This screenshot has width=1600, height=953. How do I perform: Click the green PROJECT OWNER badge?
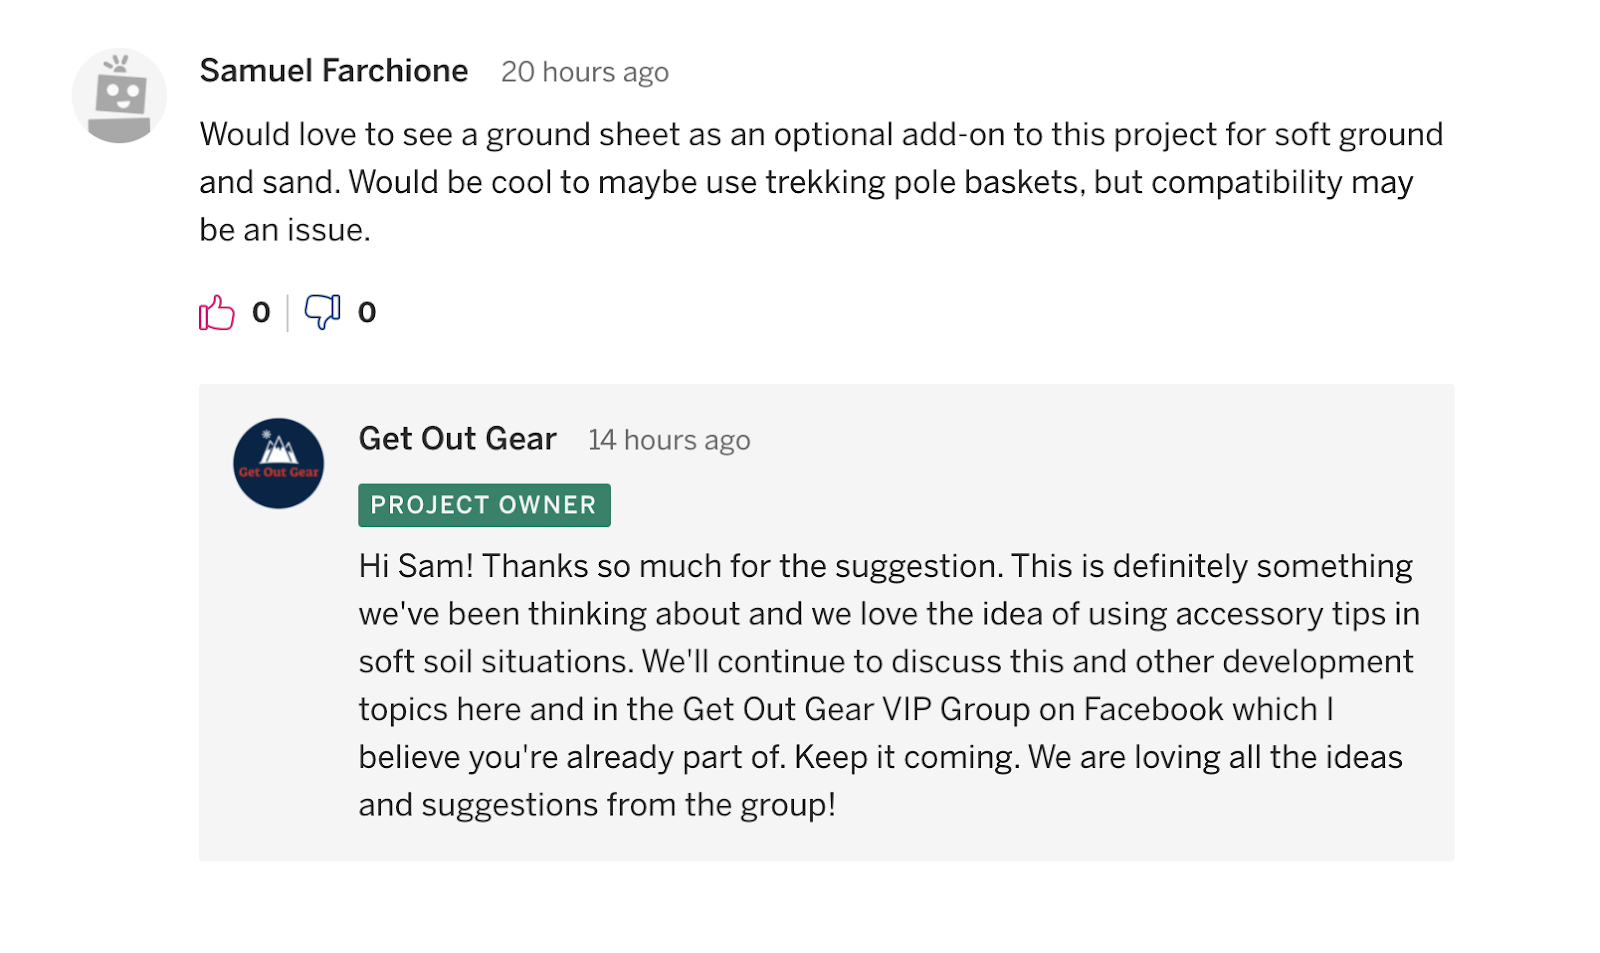(484, 505)
